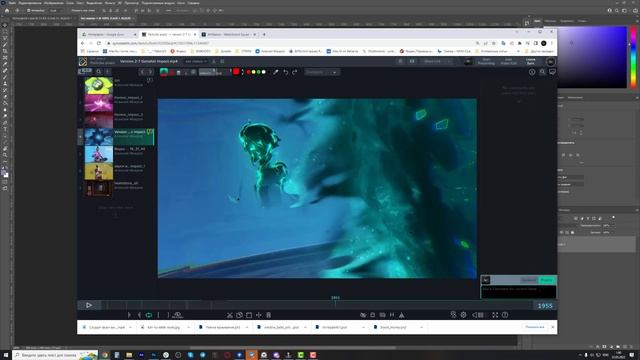This screenshot has height=360, width=640.
Task: Reload the page in Chrome
Action: [x=99, y=43]
